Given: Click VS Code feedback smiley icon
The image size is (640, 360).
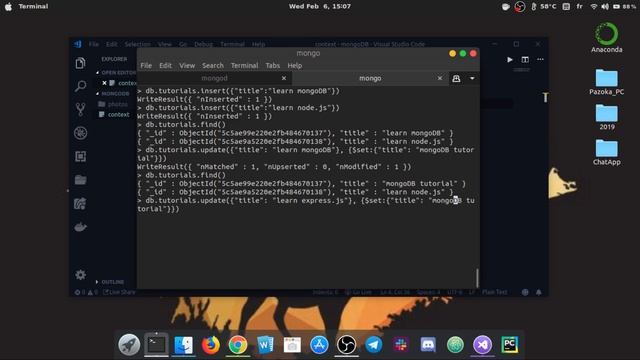Looking at the screenshot, I should (525, 292).
